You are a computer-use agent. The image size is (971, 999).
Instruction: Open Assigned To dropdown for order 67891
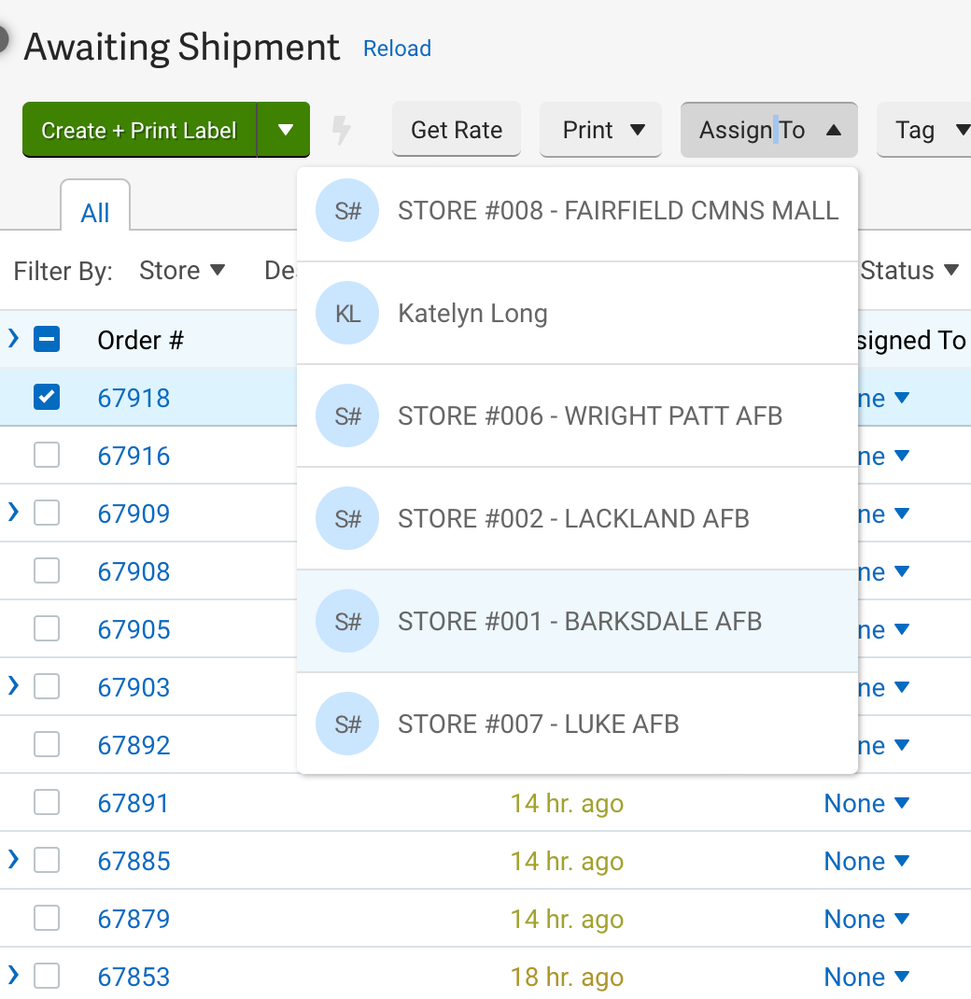click(x=866, y=804)
